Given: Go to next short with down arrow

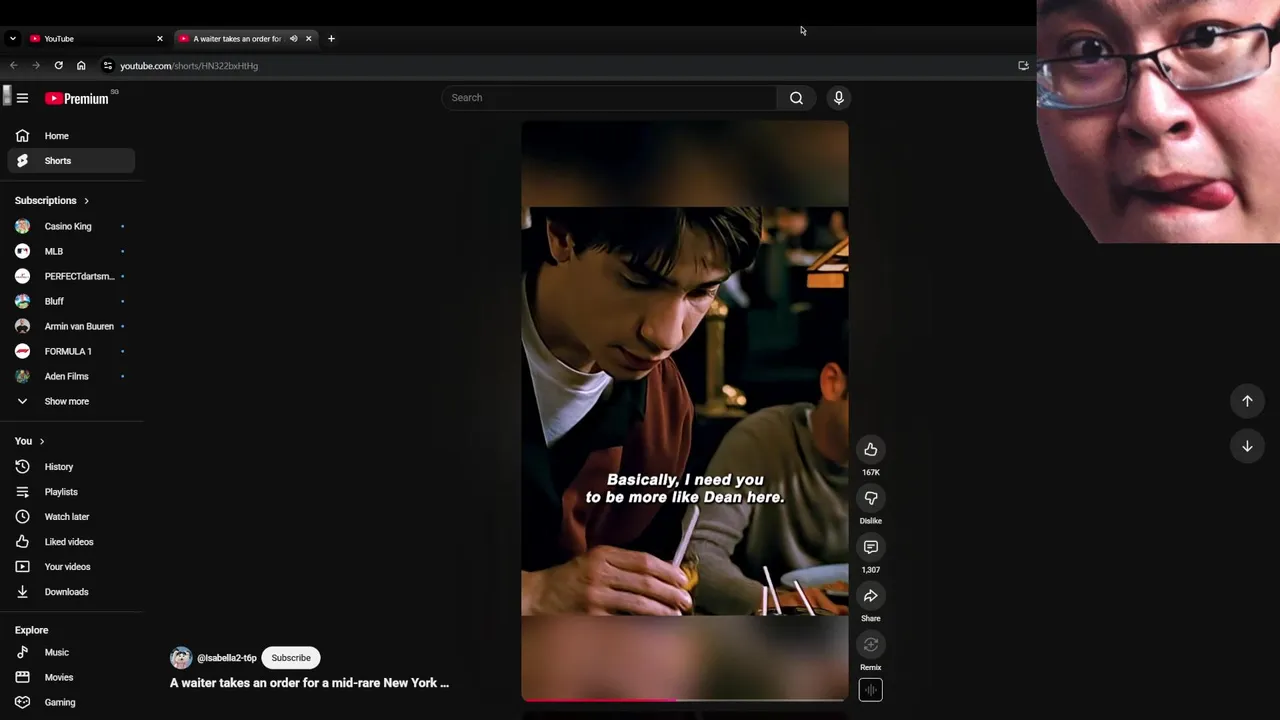Looking at the screenshot, I should [1247, 446].
